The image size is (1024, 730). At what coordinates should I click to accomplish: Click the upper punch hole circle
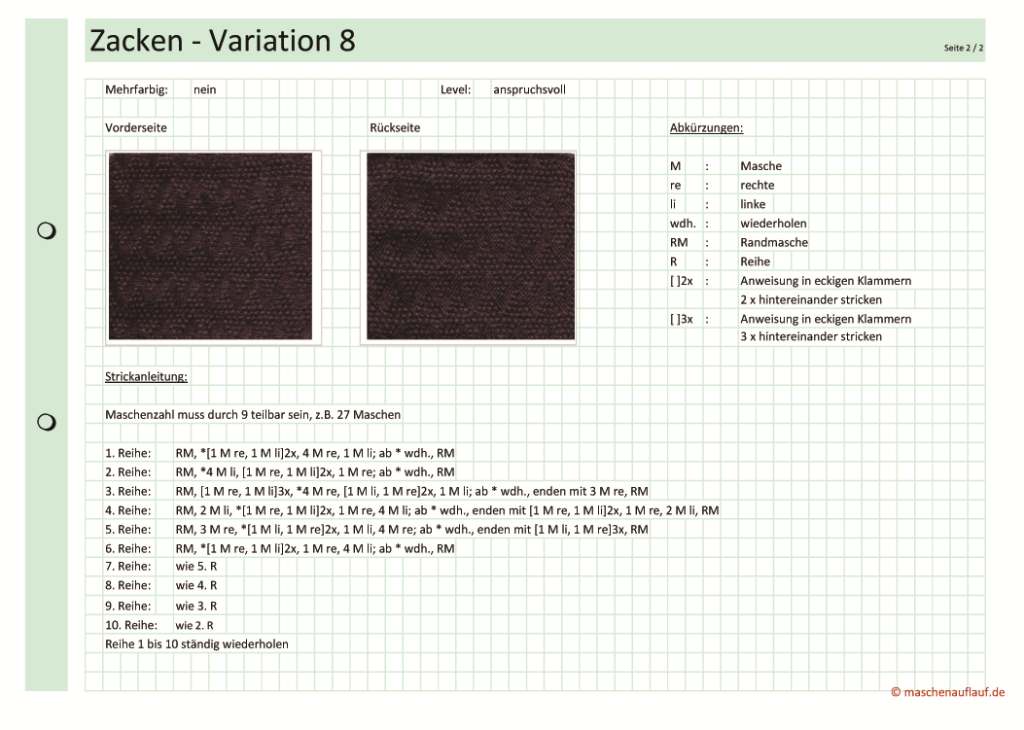(x=46, y=232)
